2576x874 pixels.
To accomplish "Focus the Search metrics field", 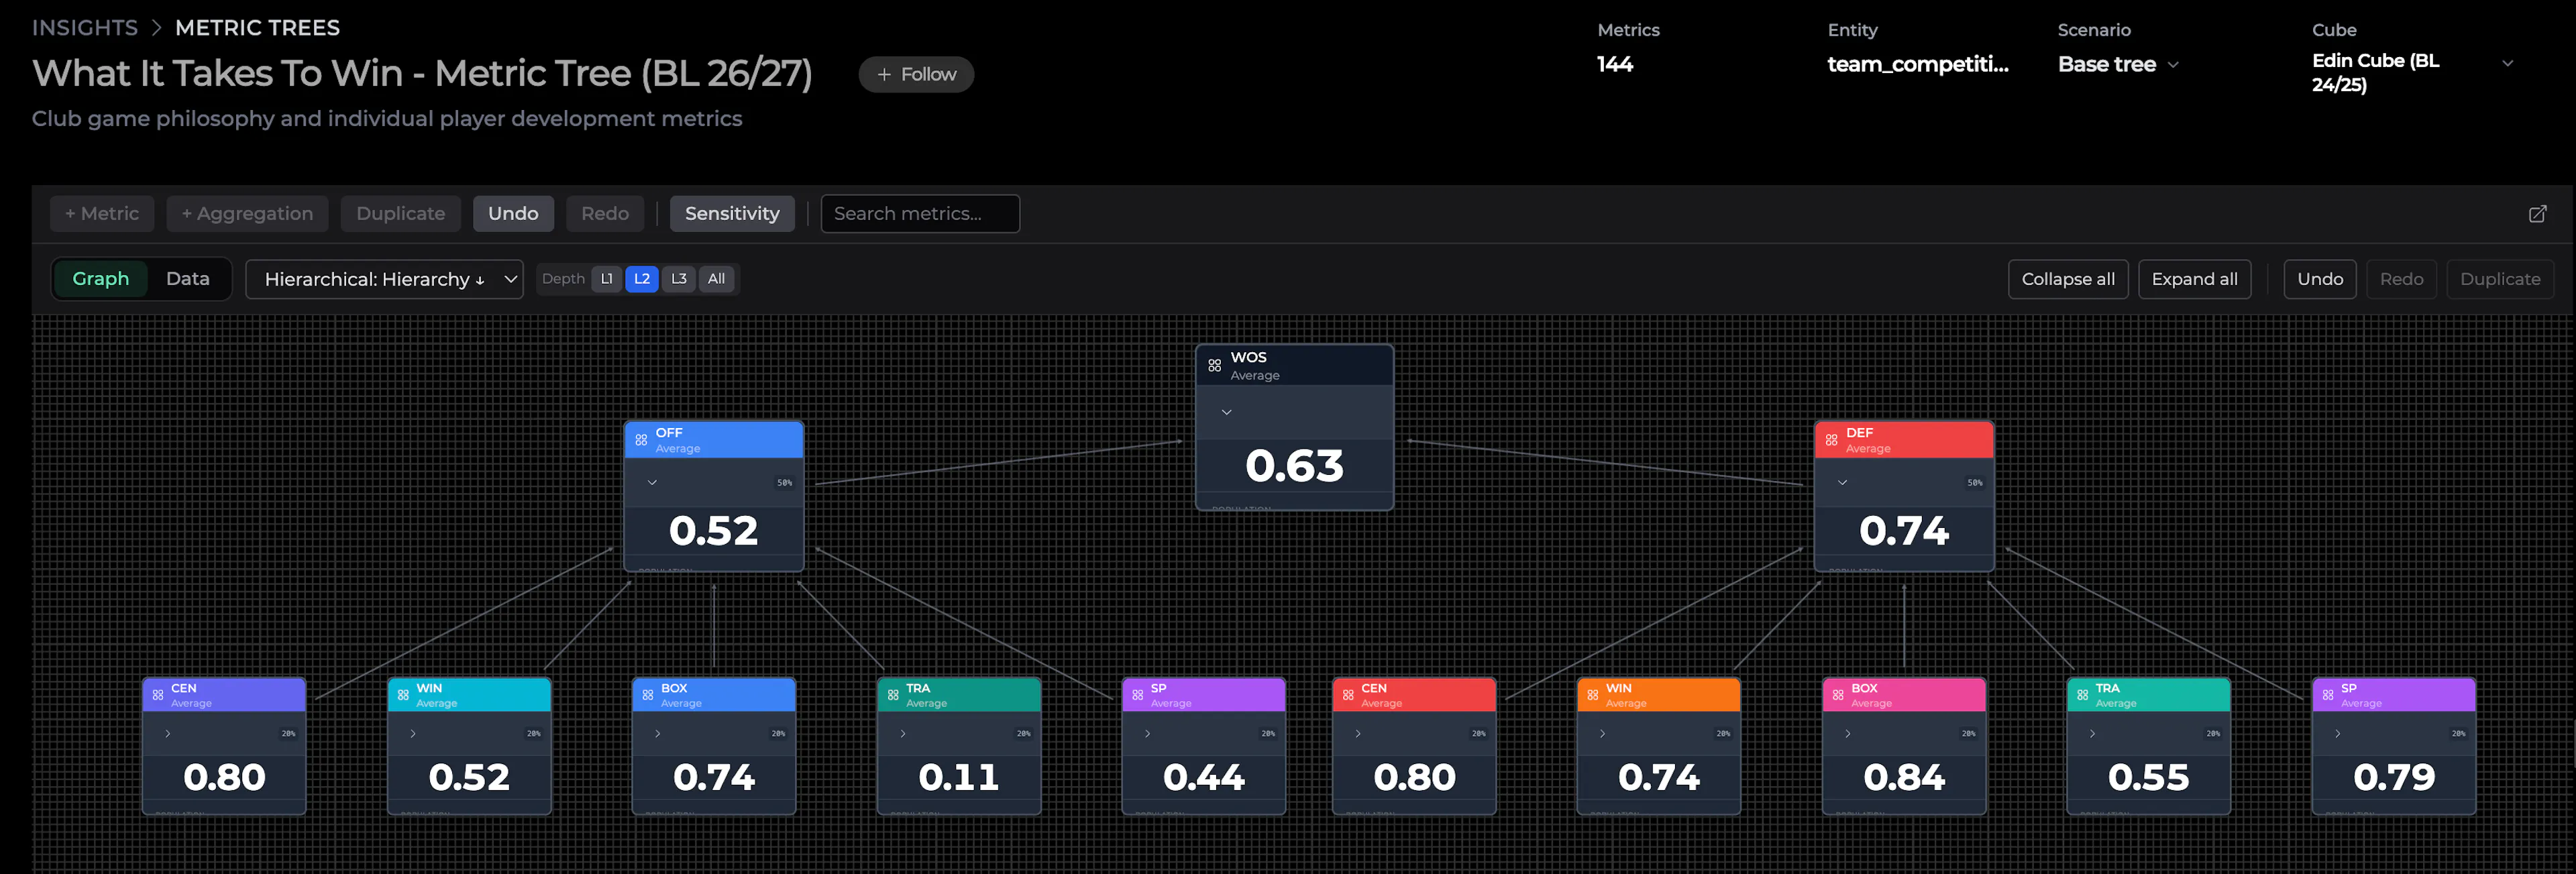I will (x=920, y=214).
